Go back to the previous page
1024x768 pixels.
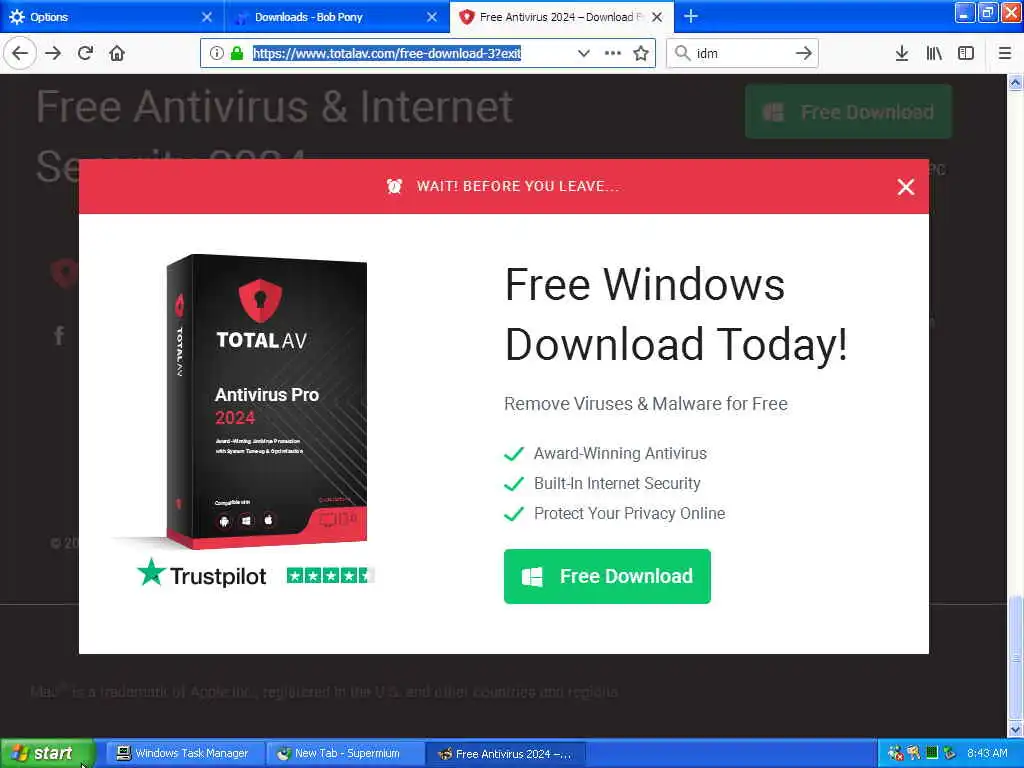click(20, 54)
